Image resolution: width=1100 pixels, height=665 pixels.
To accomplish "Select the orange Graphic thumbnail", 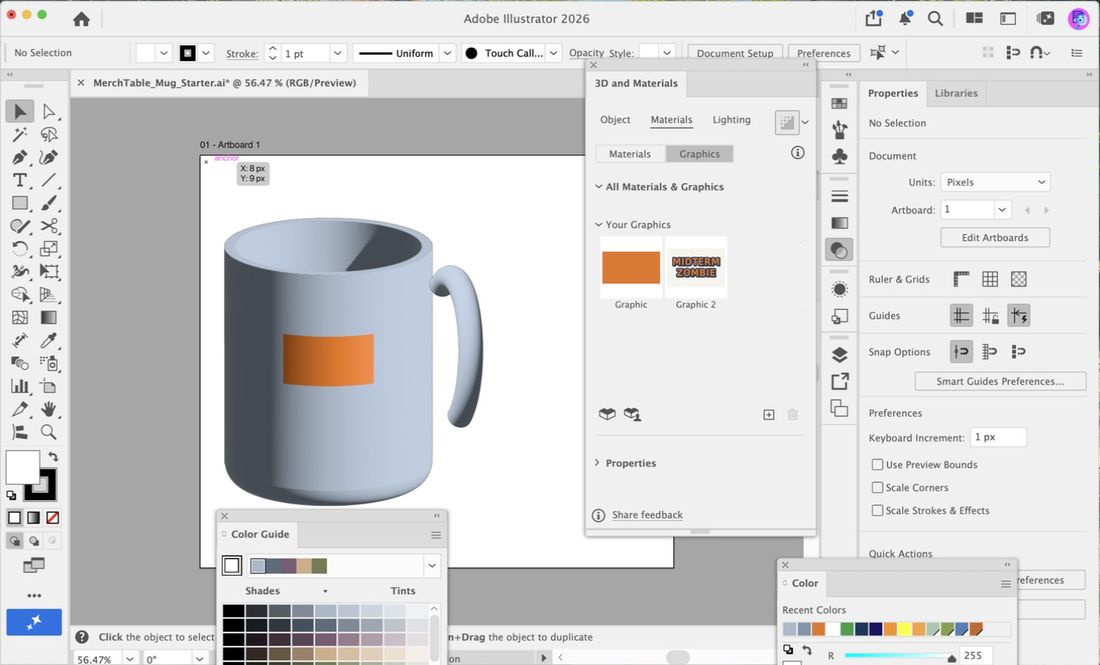I will click(x=631, y=267).
